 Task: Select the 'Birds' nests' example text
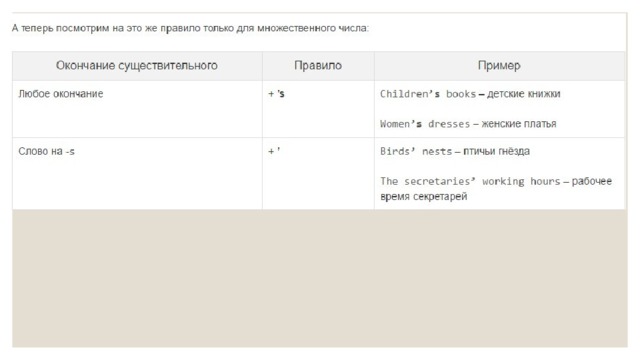coord(416,151)
